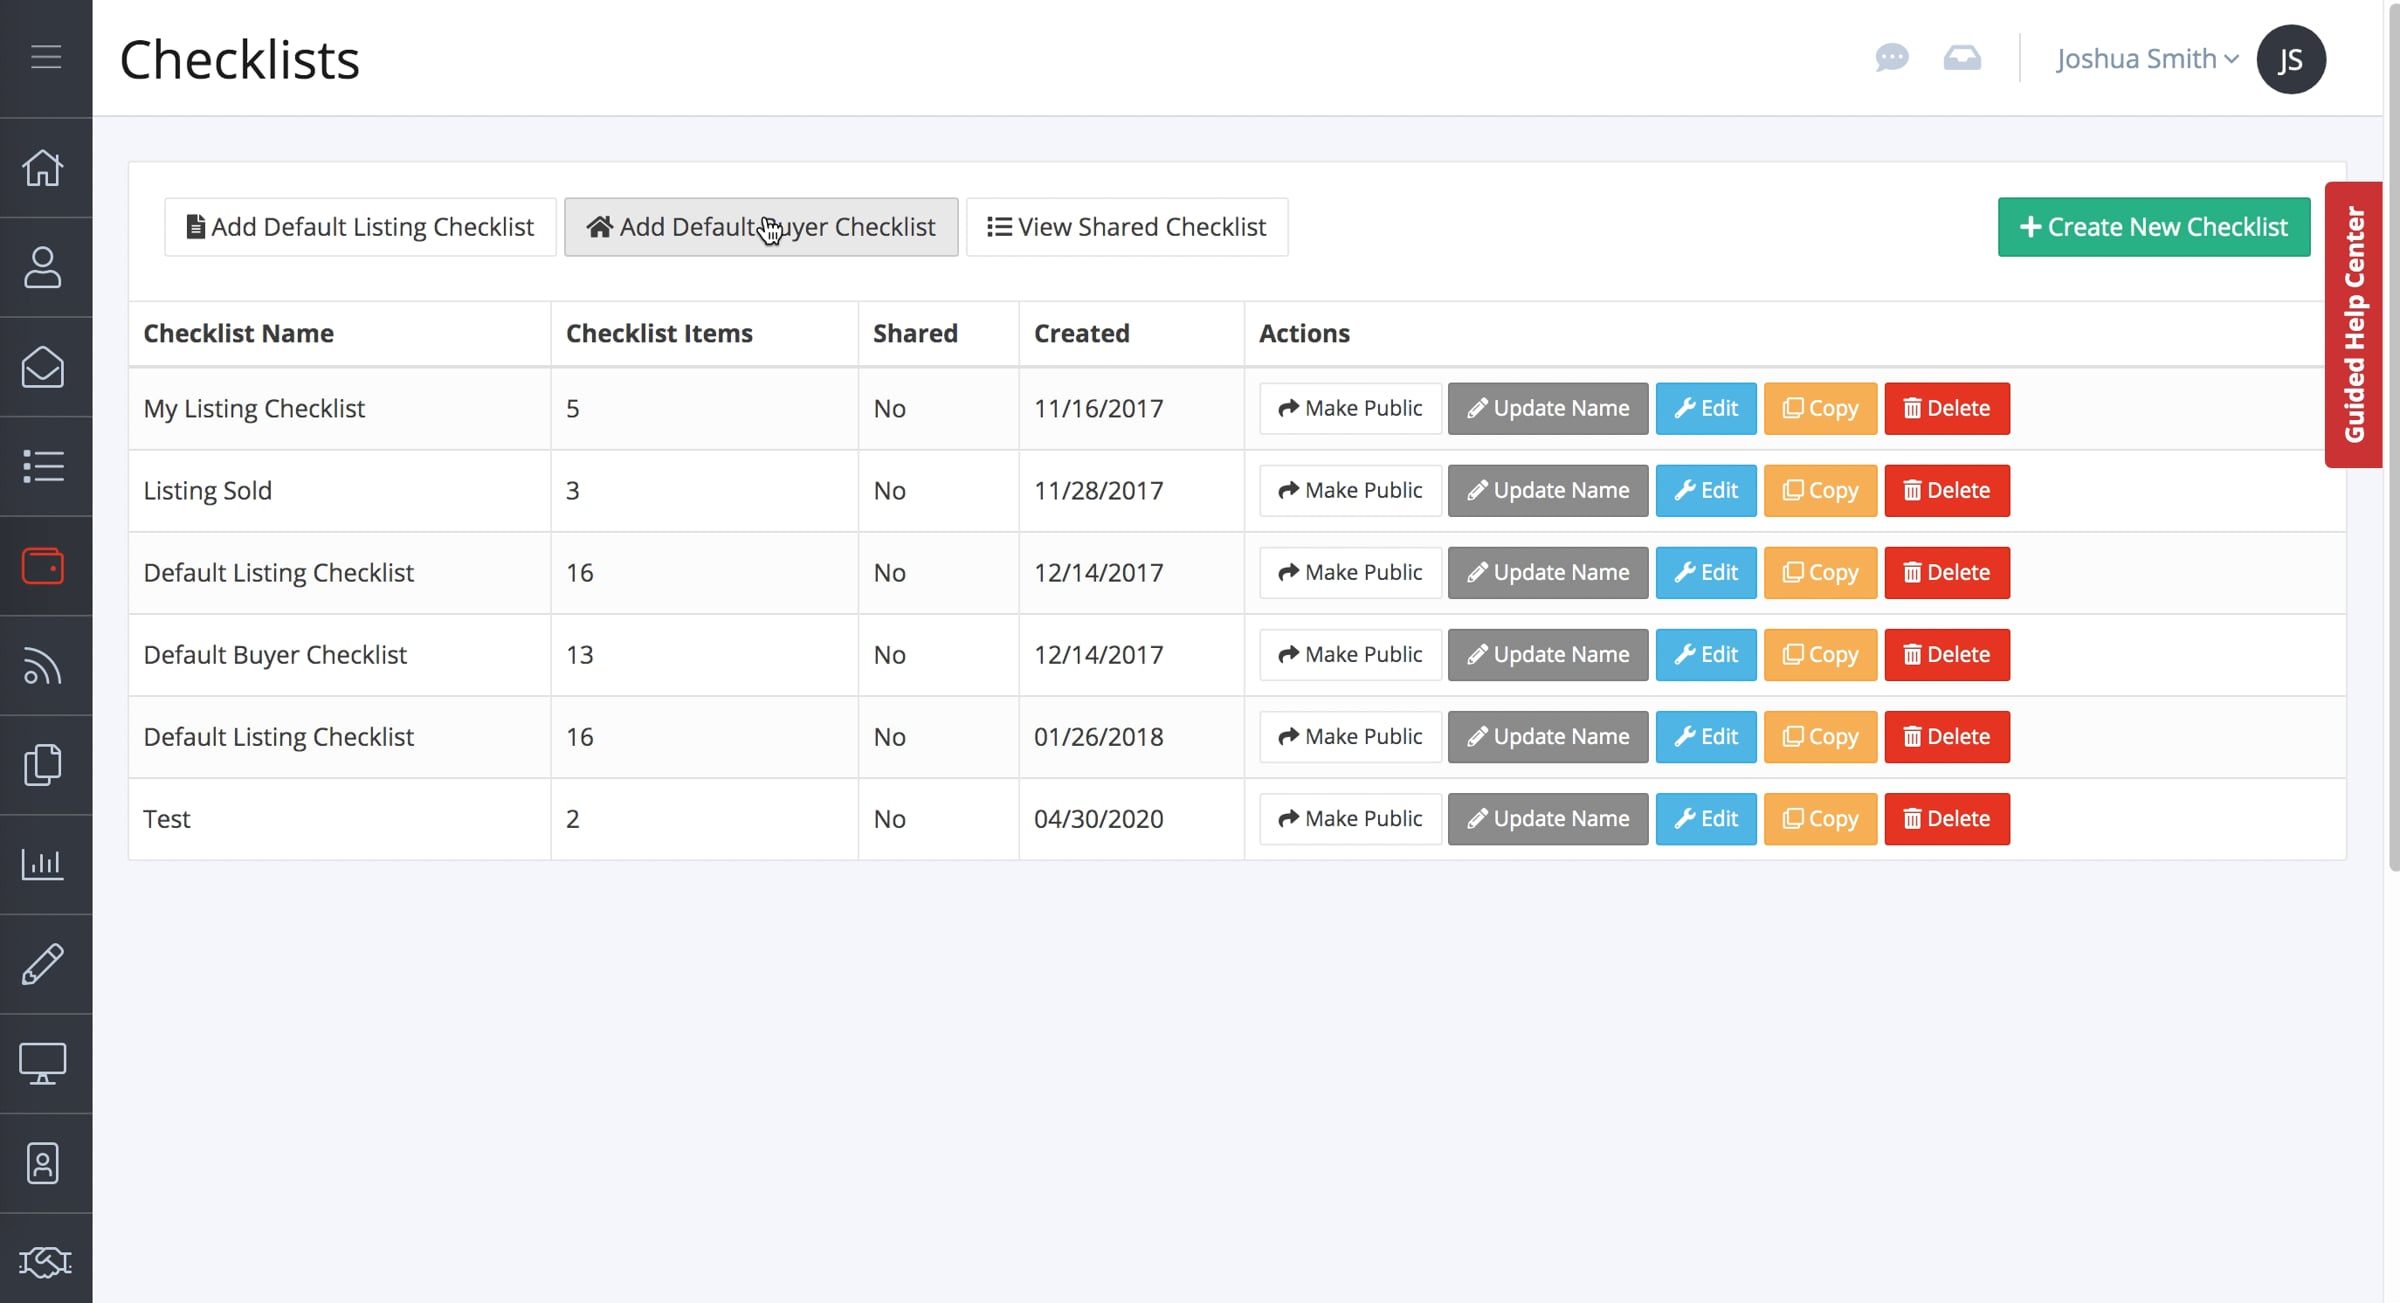Open reports via bar chart sidebar icon
The width and height of the screenshot is (2400, 1303).
point(43,864)
